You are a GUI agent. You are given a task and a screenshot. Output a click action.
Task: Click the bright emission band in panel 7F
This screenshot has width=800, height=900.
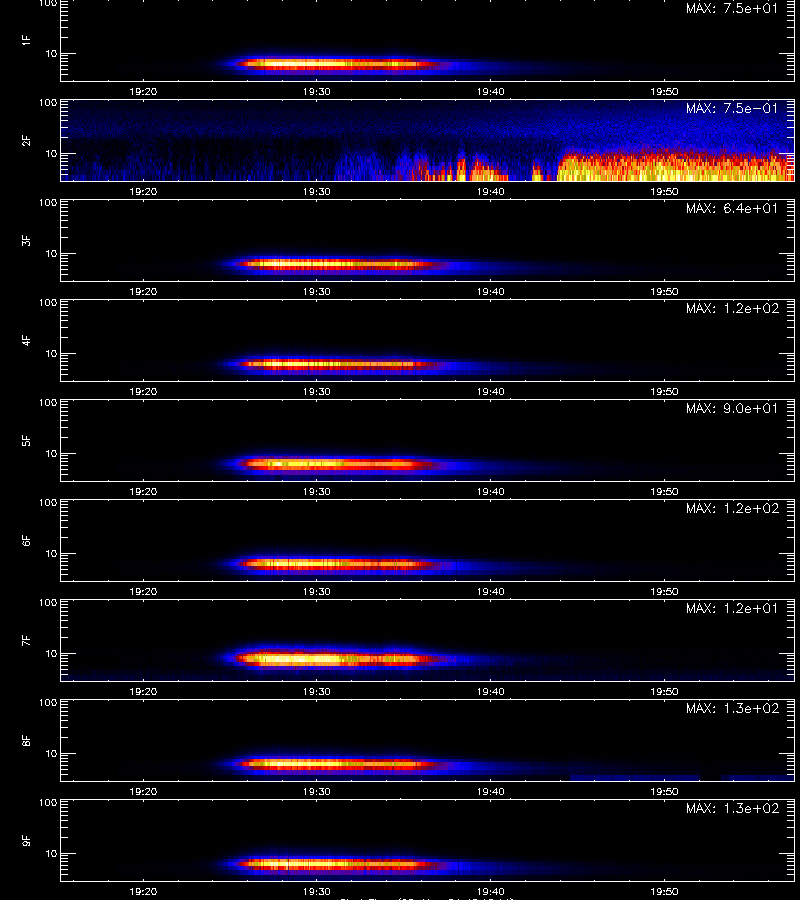(339, 659)
